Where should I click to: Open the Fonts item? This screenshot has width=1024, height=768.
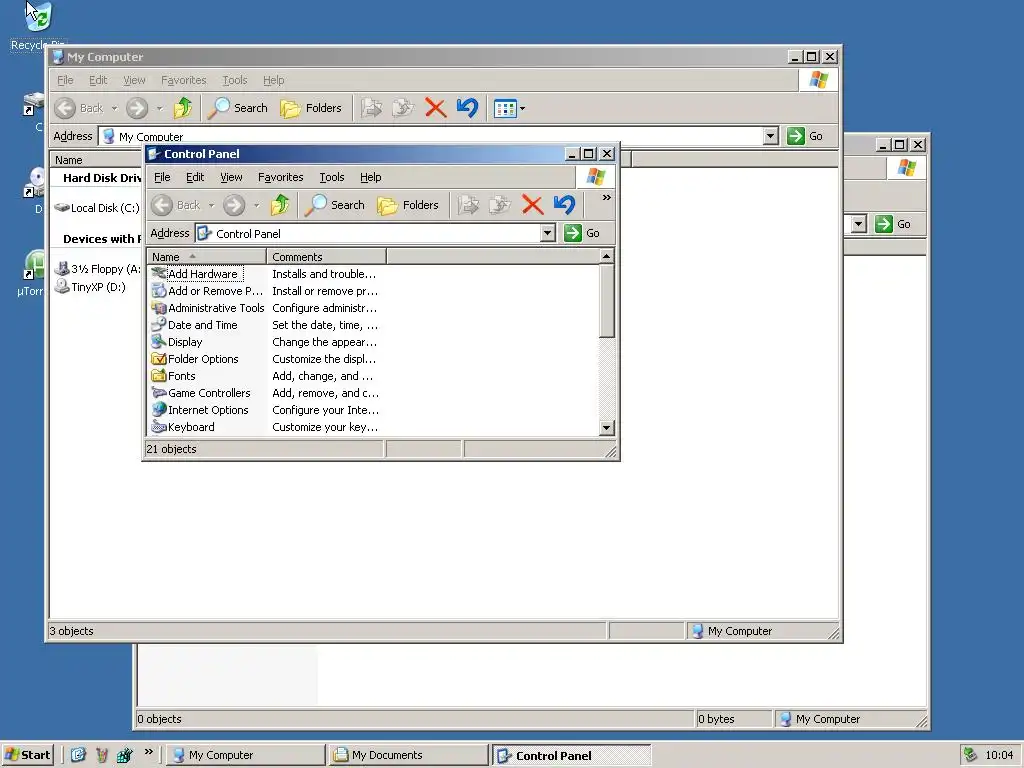pos(173,376)
